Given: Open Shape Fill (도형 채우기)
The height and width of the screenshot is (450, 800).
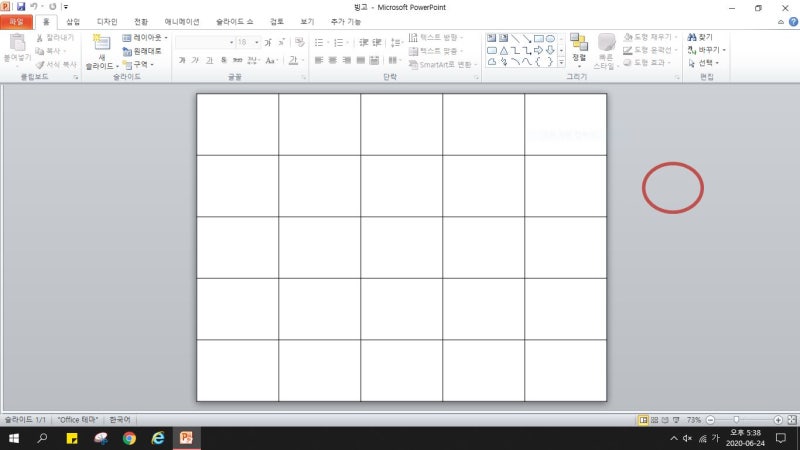Looking at the screenshot, I should tap(651, 37).
